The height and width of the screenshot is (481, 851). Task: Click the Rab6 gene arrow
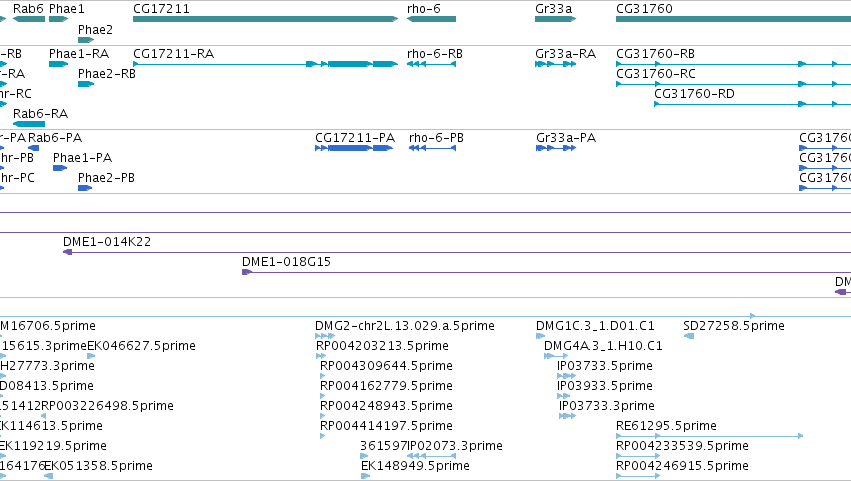point(29,19)
